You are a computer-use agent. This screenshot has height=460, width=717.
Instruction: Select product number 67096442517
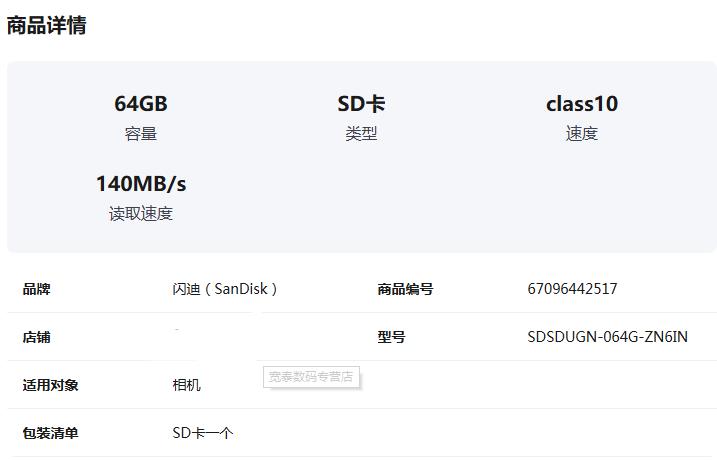[x=572, y=289]
